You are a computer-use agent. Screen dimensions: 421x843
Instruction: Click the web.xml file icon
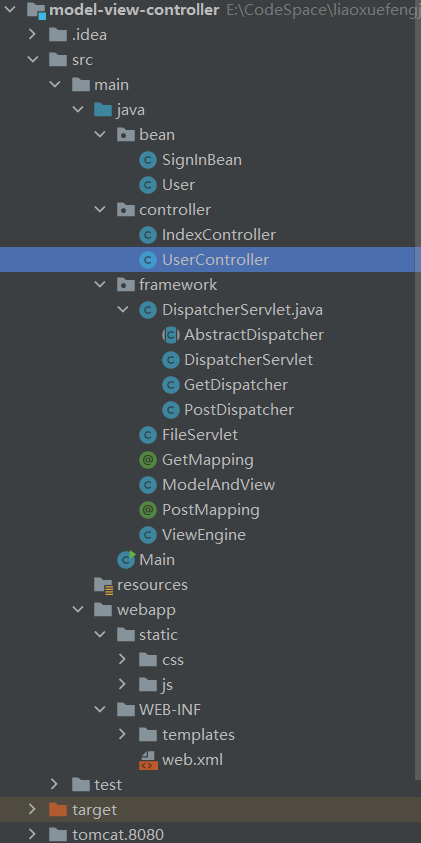(148, 760)
